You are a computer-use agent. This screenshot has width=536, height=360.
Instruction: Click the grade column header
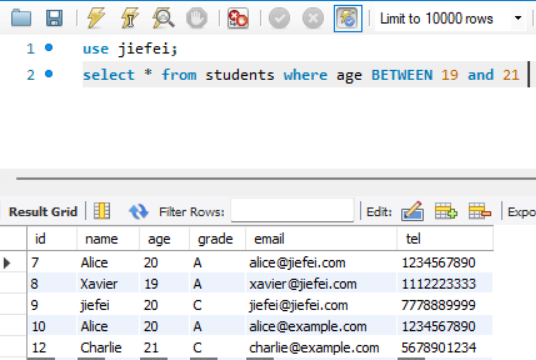tap(217, 239)
